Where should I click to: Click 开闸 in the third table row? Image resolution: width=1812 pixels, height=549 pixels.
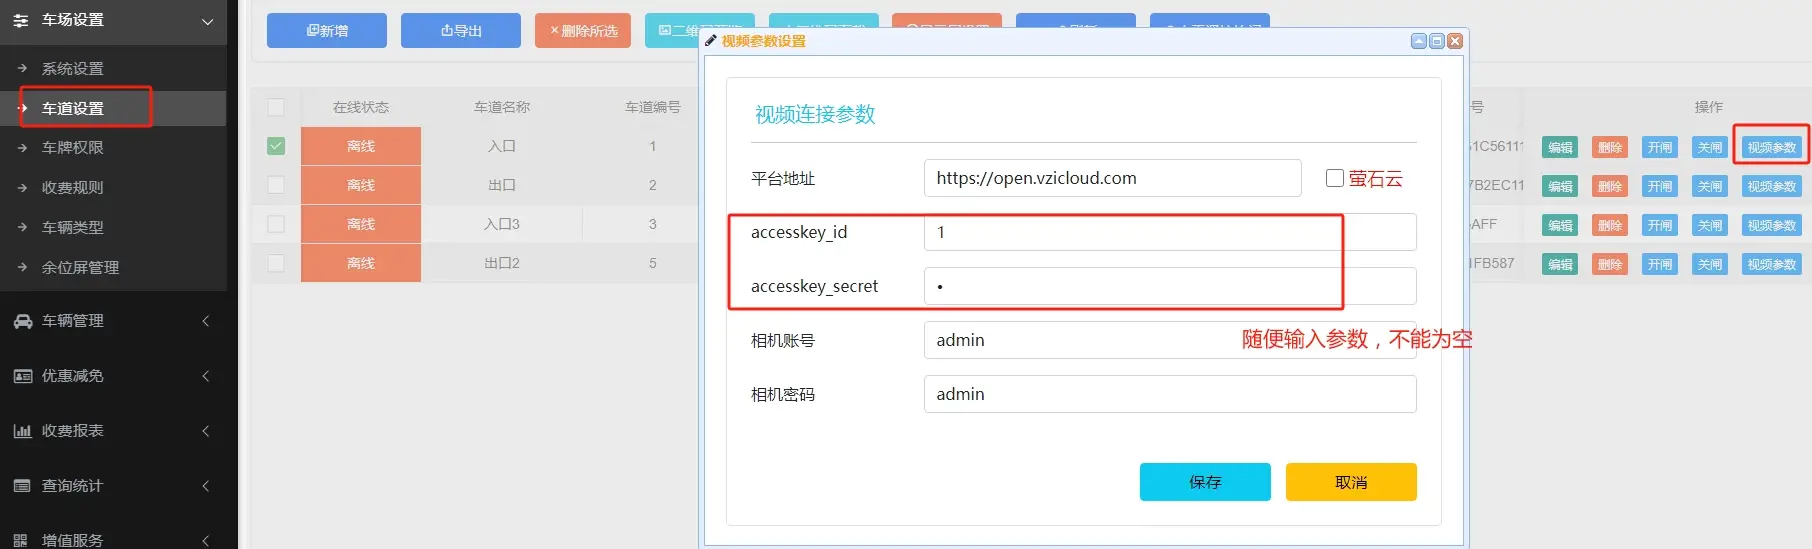click(x=1660, y=225)
